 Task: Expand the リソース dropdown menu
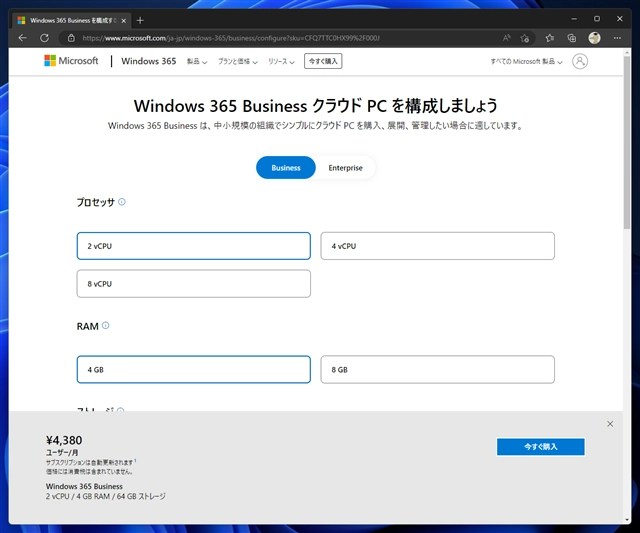281,61
